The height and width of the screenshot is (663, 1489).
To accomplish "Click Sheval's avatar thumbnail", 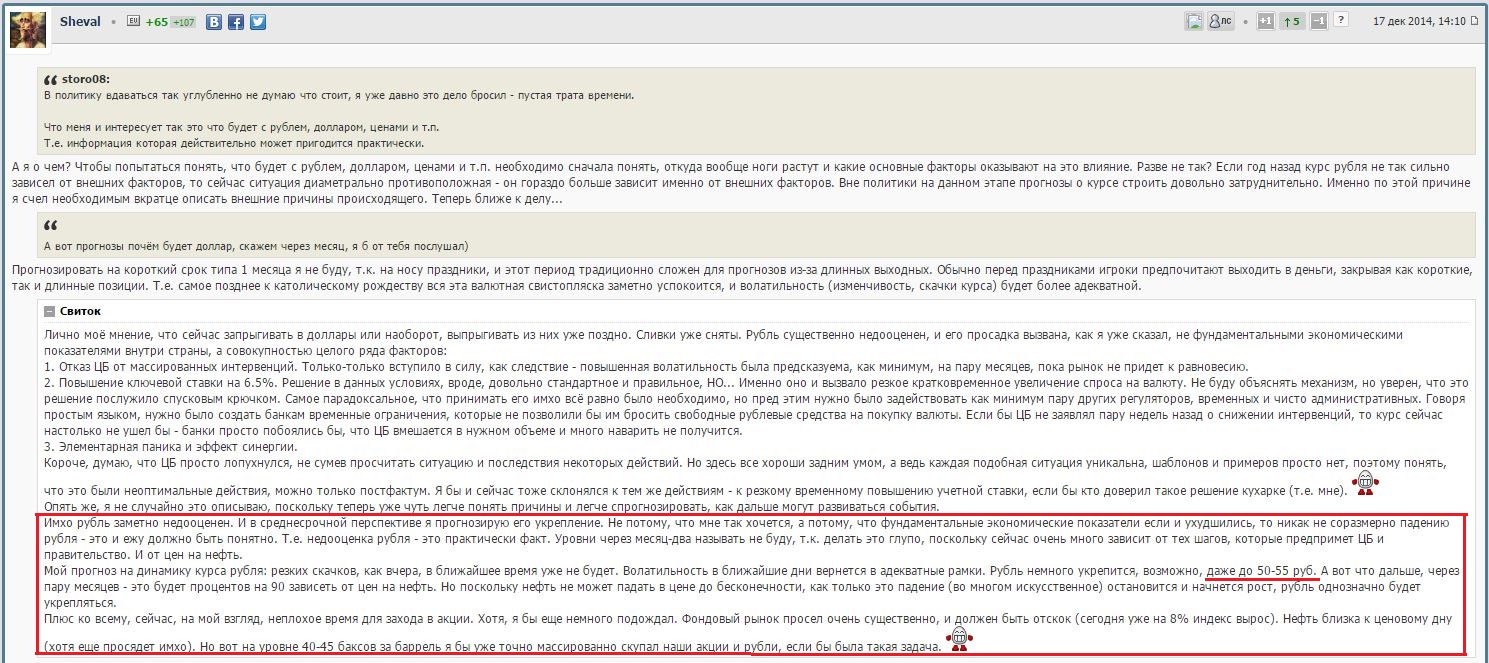I will coord(27,31).
